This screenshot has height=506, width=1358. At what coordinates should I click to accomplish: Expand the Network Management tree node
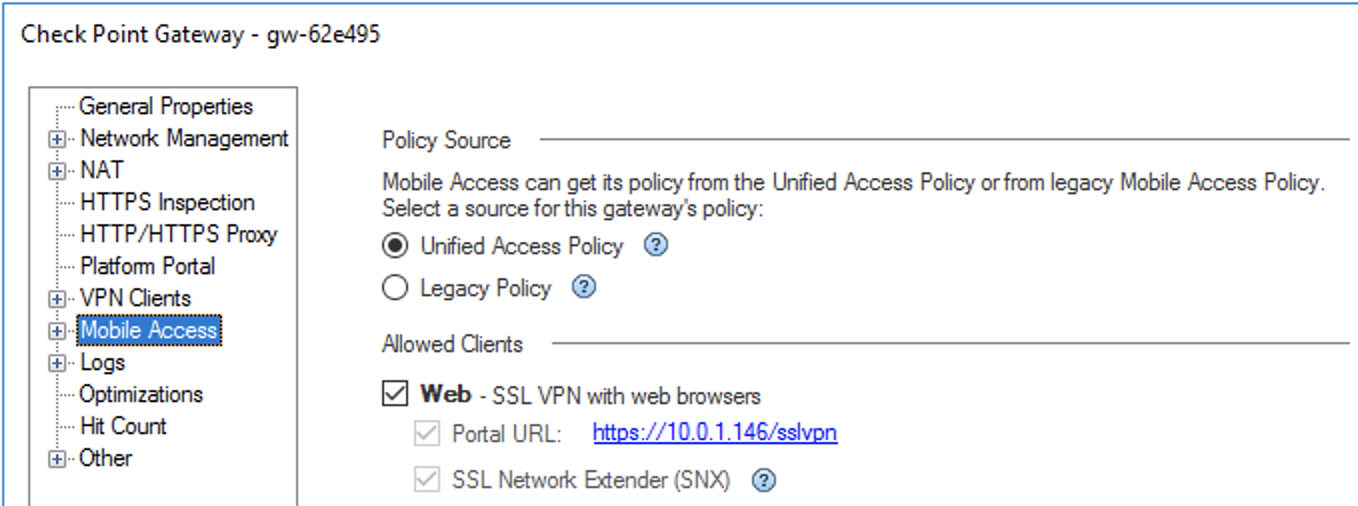coord(57,139)
